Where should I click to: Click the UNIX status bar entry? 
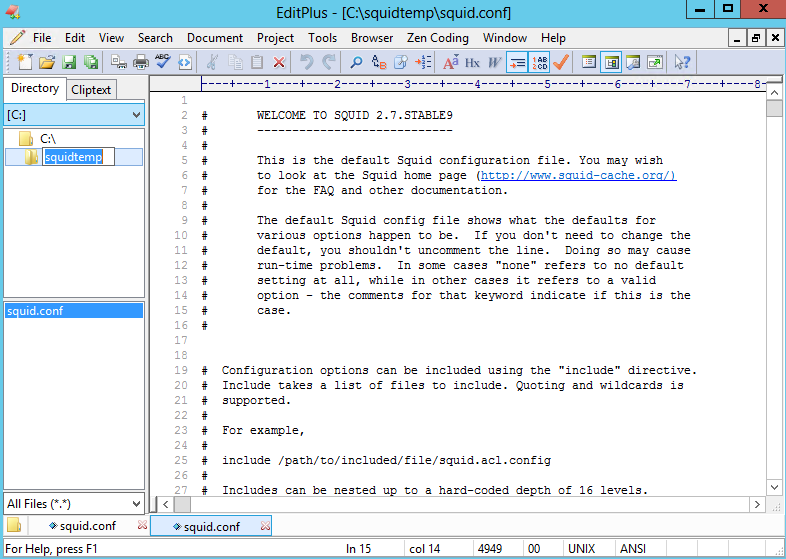pos(581,549)
